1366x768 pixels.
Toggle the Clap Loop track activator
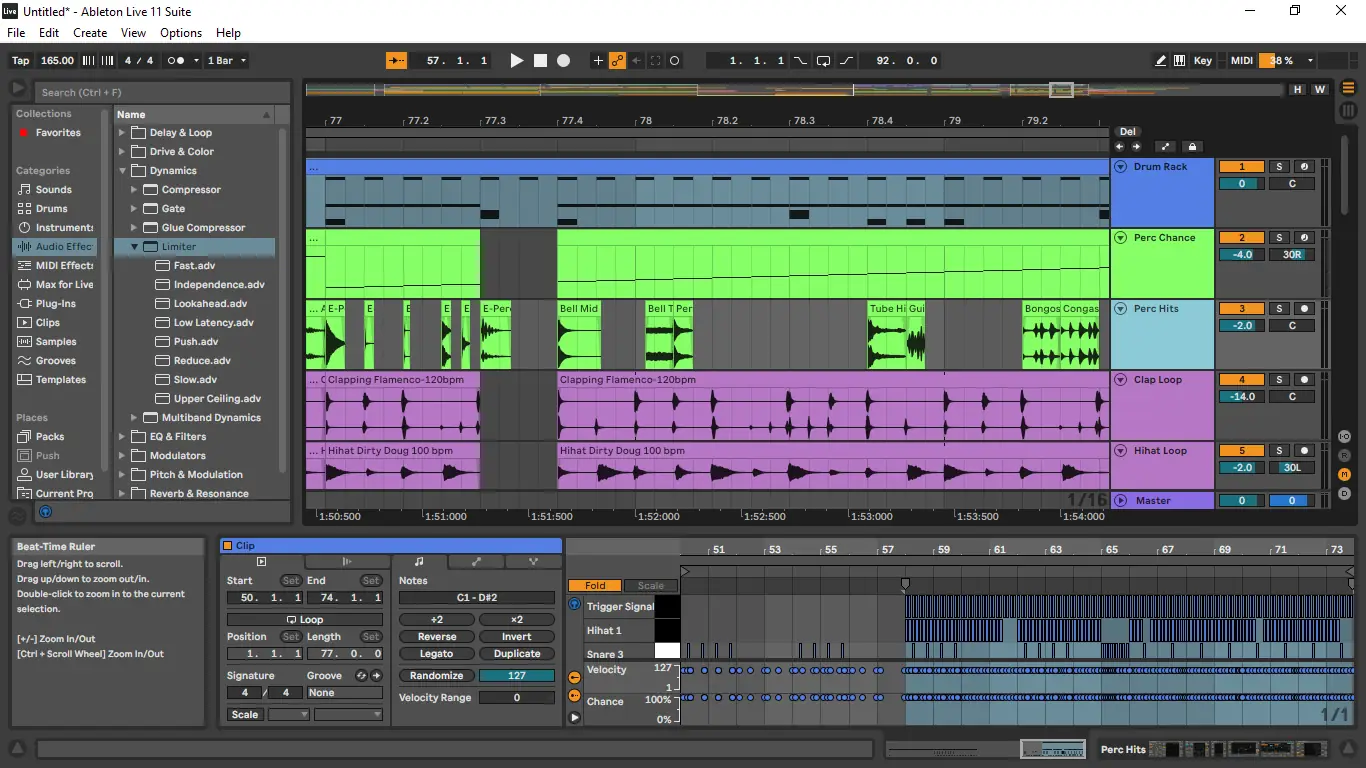pos(1242,380)
